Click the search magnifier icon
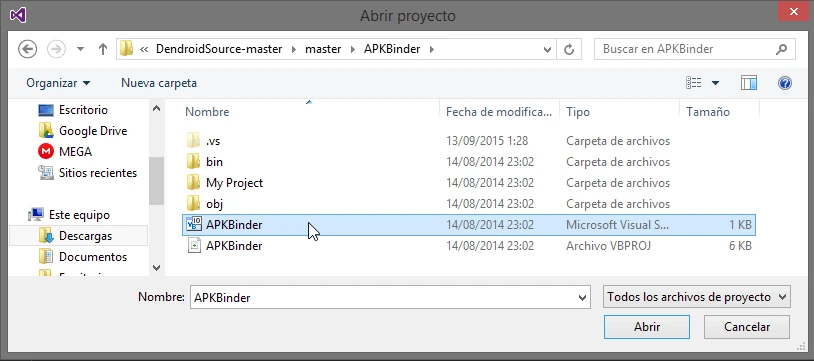This screenshot has width=814, height=361. coord(781,49)
